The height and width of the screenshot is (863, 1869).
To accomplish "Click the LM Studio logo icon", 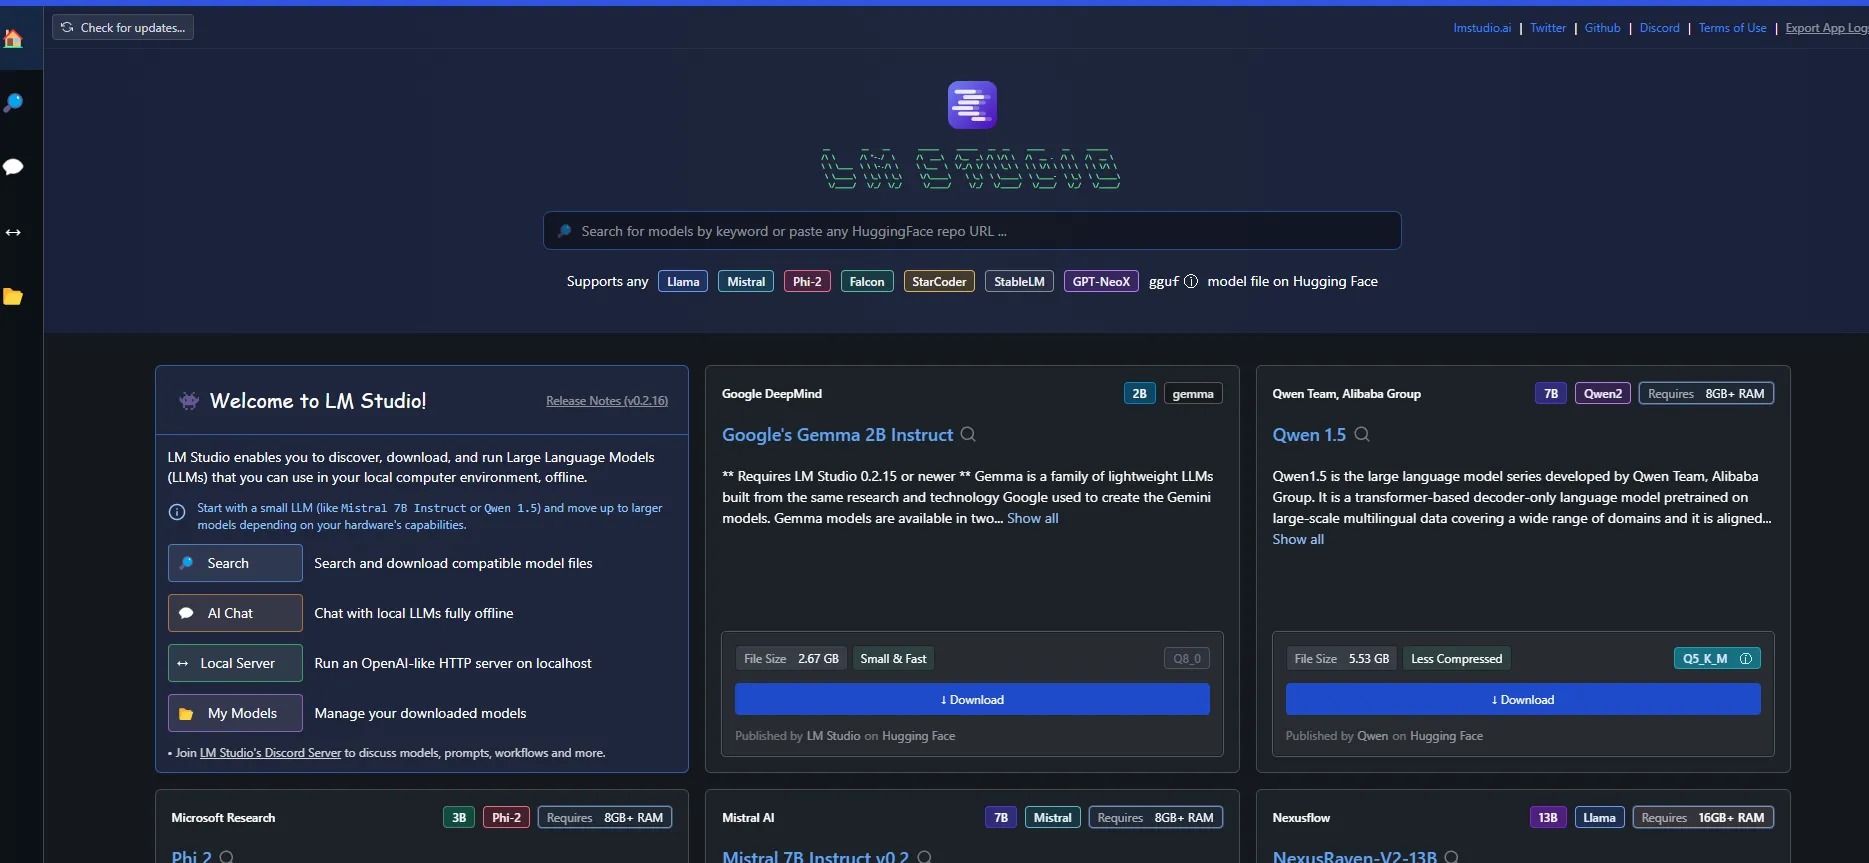I will (x=972, y=105).
